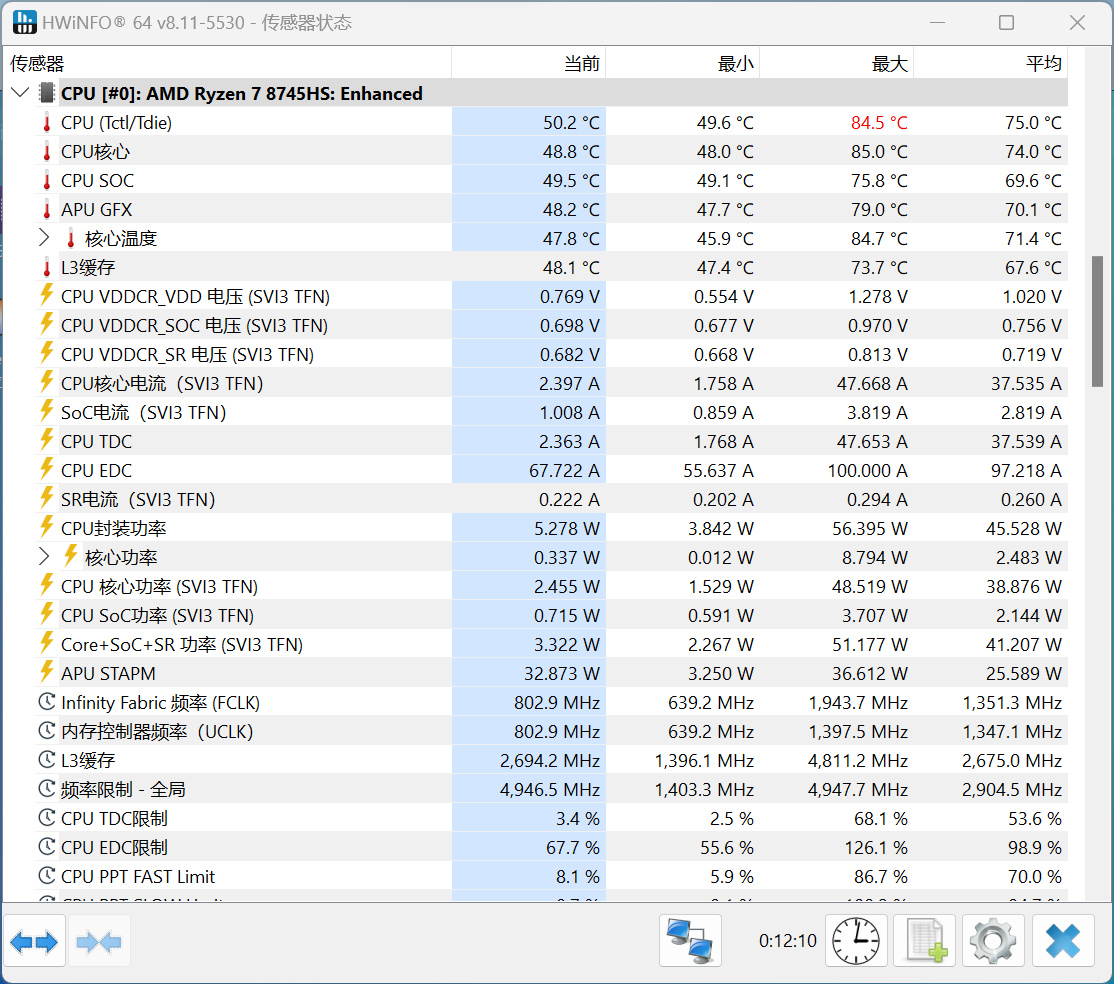Click the 4,946.5 MHz frequency limit value
This screenshot has width=1114, height=984.
click(550, 789)
